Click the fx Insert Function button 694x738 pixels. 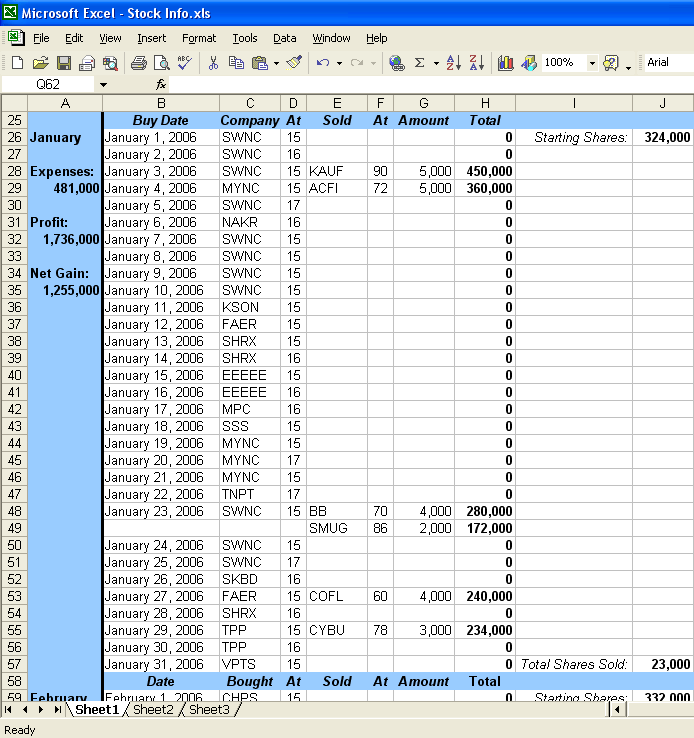160,84
